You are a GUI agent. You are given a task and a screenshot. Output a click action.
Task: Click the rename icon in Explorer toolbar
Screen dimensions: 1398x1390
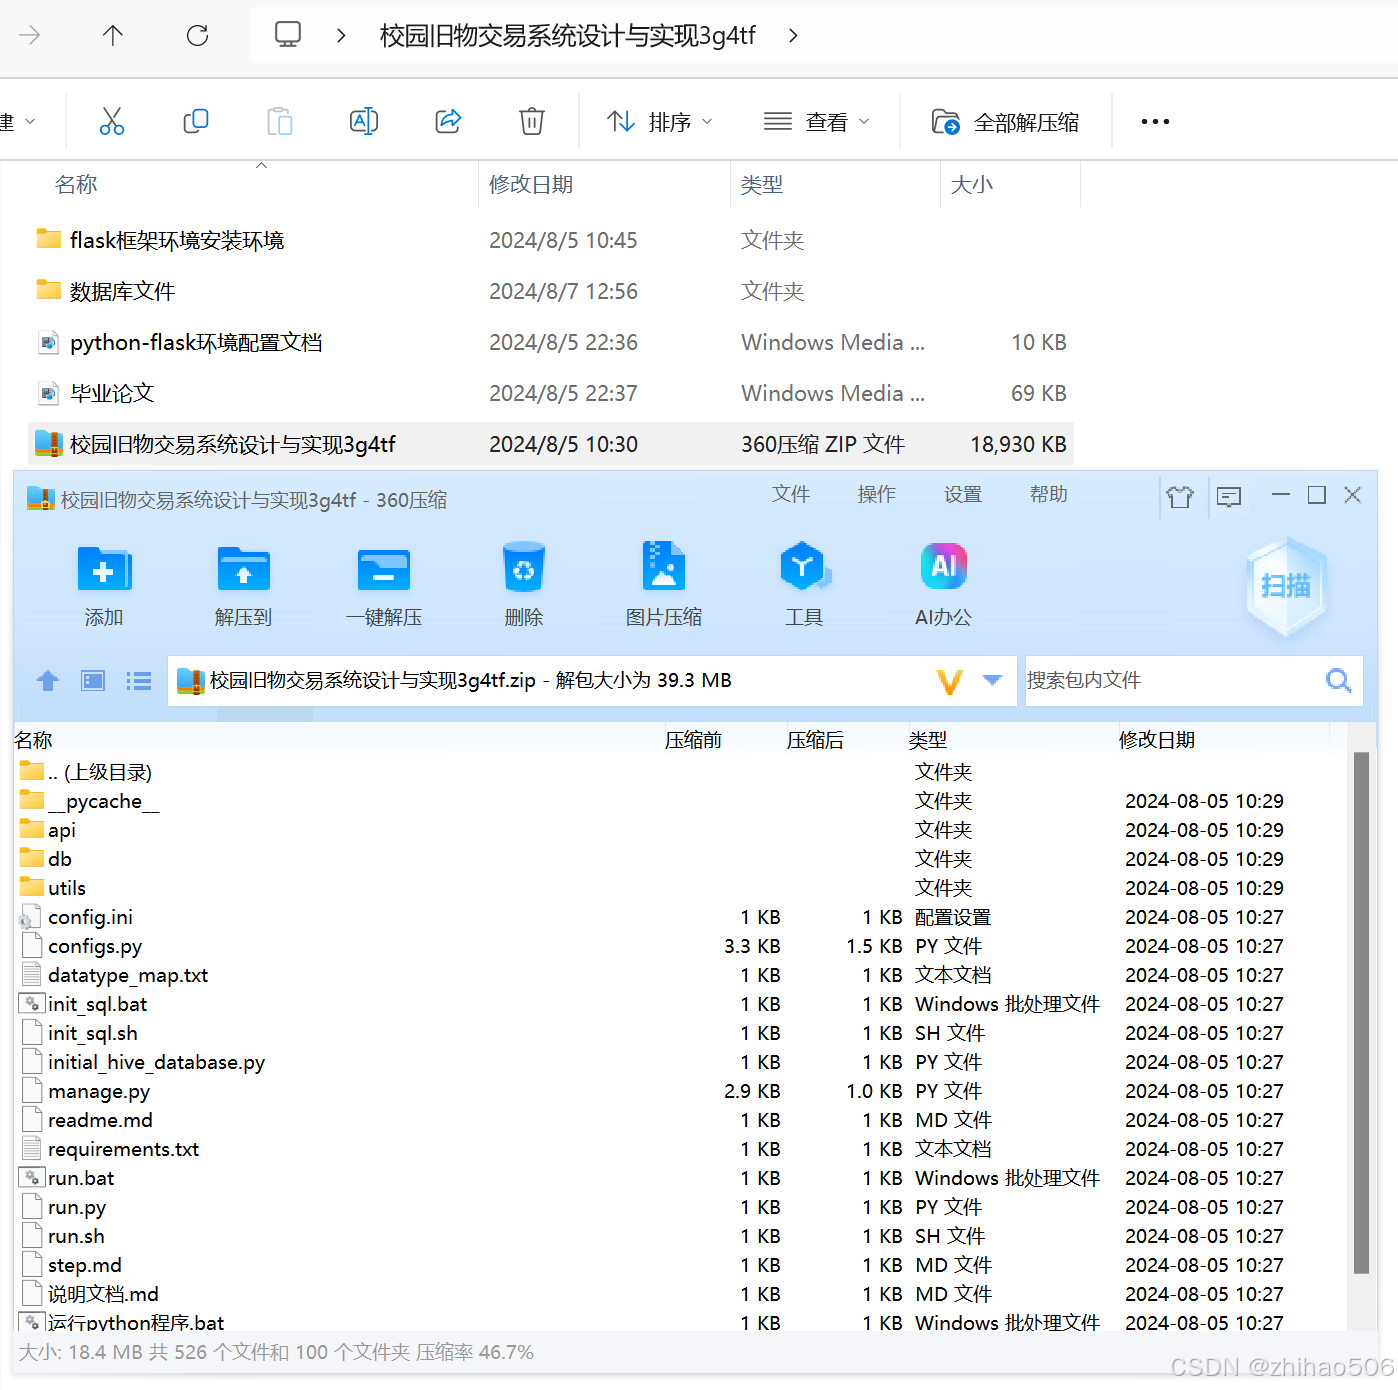click(364, 122)
